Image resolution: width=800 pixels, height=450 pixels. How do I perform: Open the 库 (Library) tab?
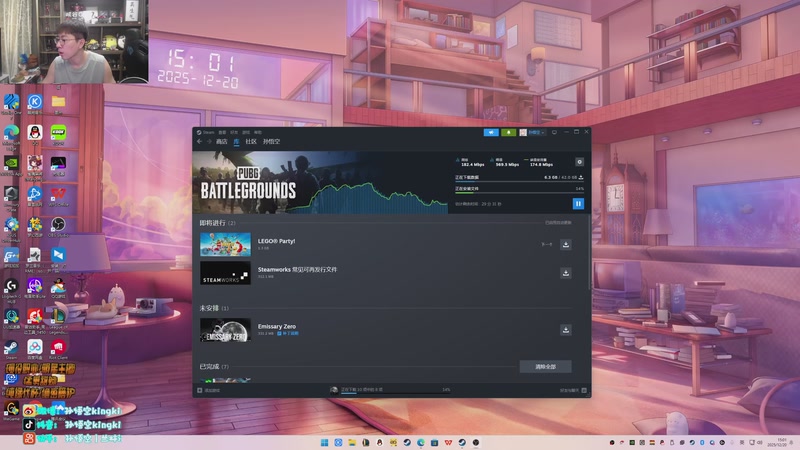pos(236,141)
